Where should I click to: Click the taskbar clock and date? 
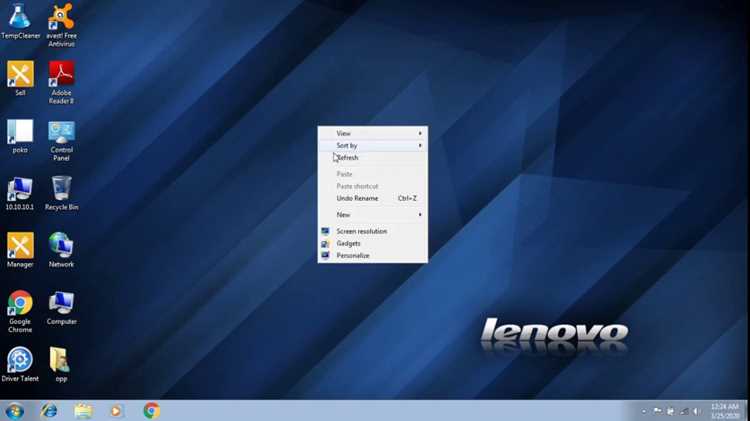725,411
